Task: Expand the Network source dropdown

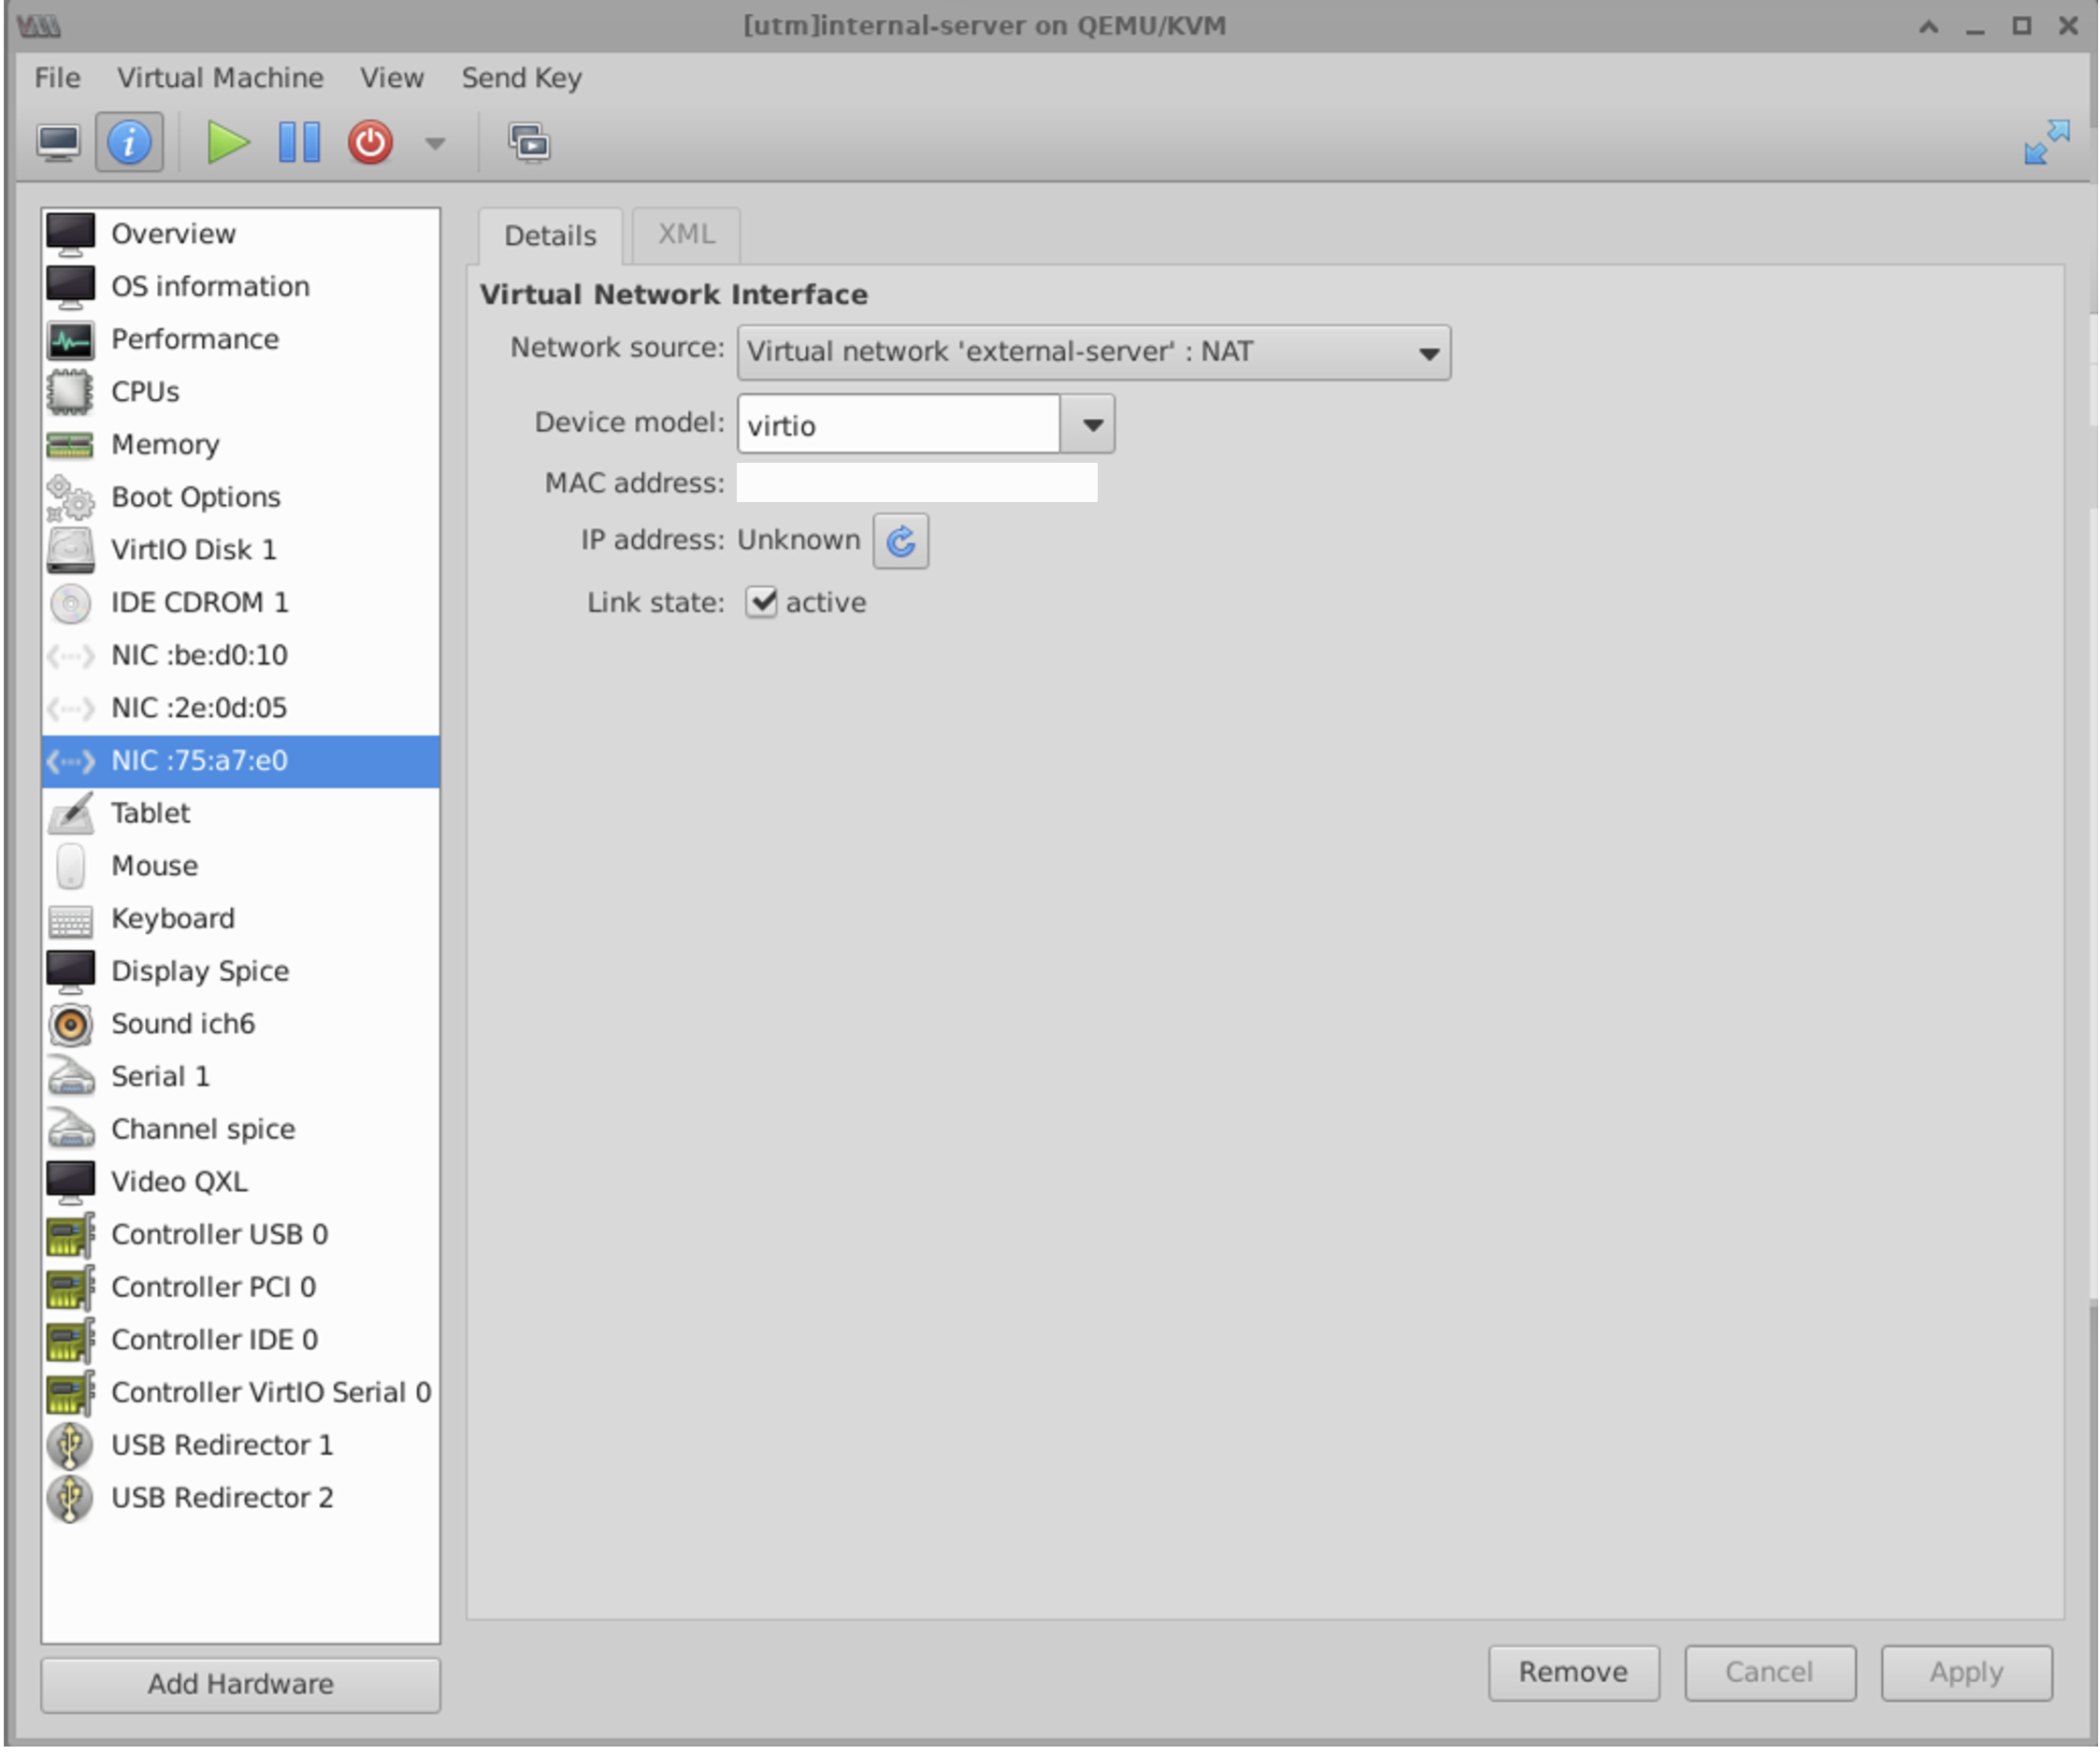Action: (1093, 352)
